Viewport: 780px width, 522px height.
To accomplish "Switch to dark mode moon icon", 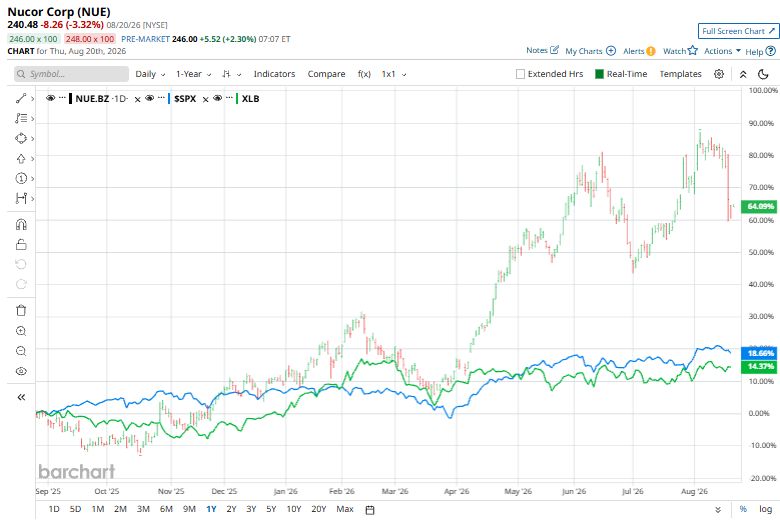I will point(763,74).
